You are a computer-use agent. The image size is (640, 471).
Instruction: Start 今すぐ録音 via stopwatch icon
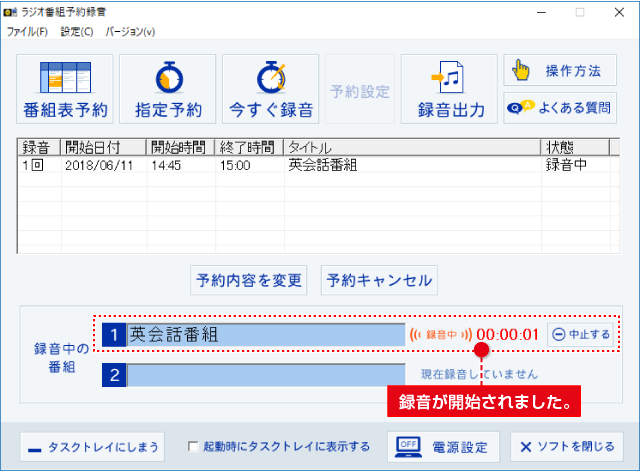click(x=271, y=77)
